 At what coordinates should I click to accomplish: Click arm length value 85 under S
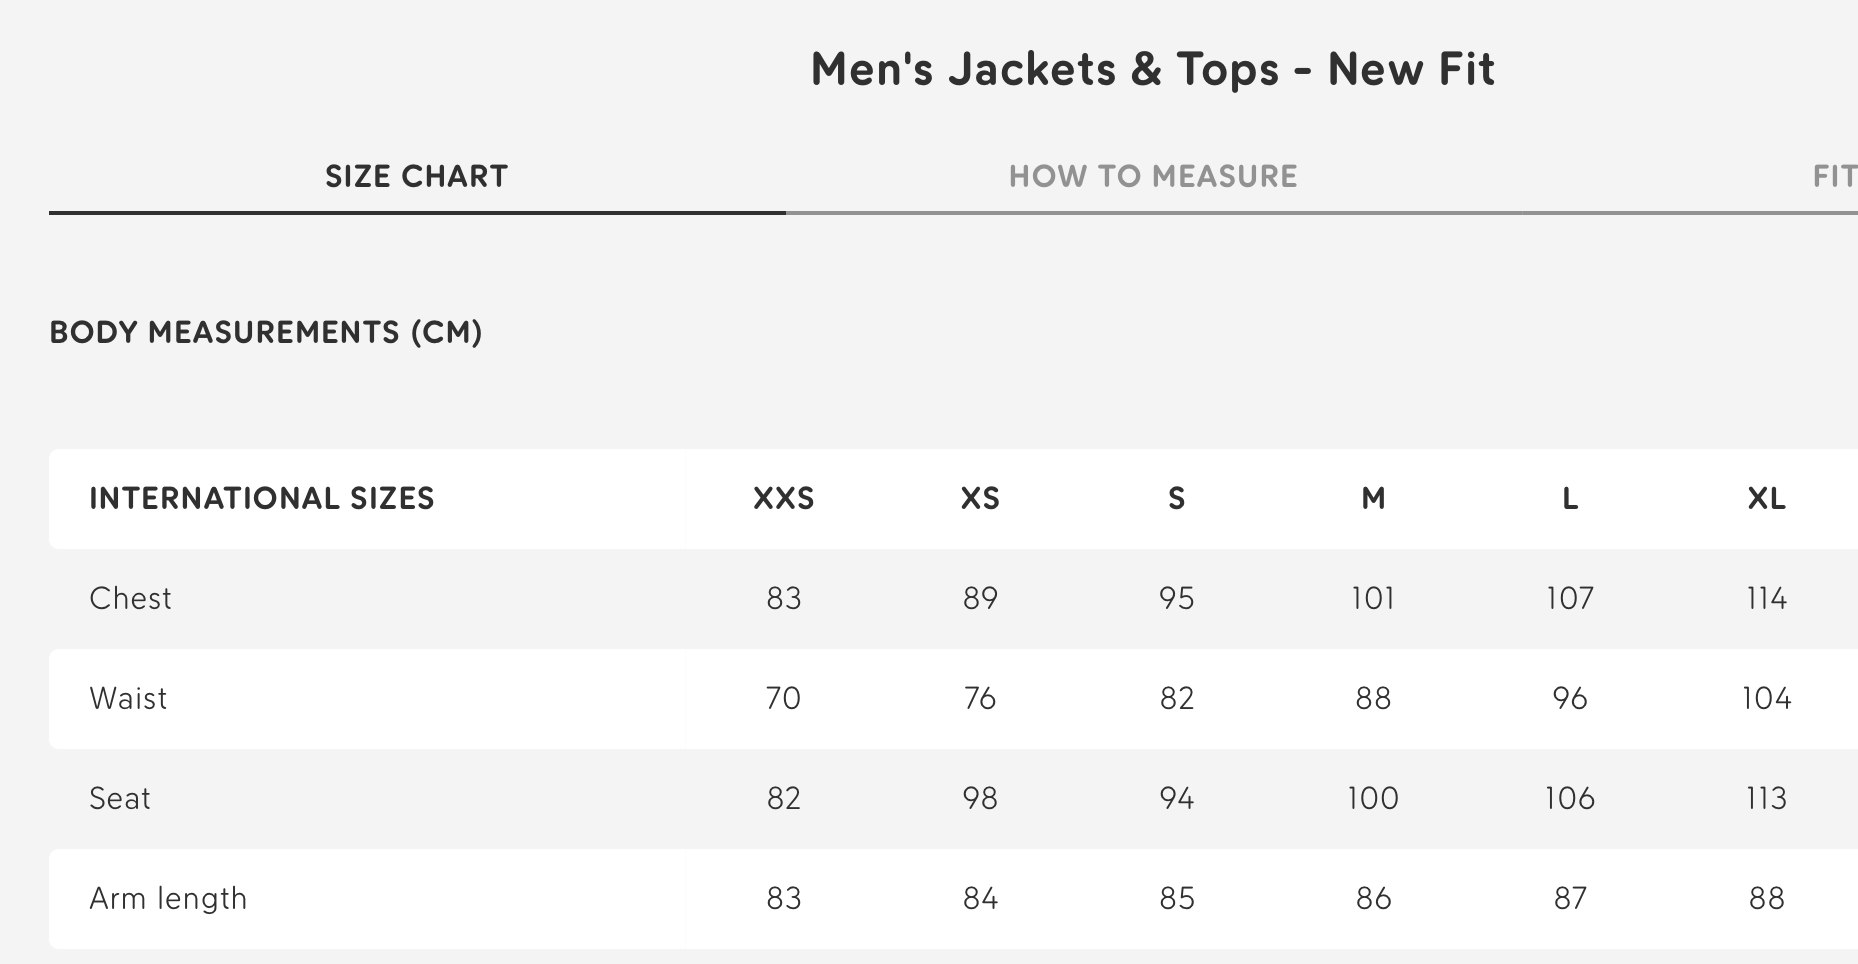[1177, 898]
